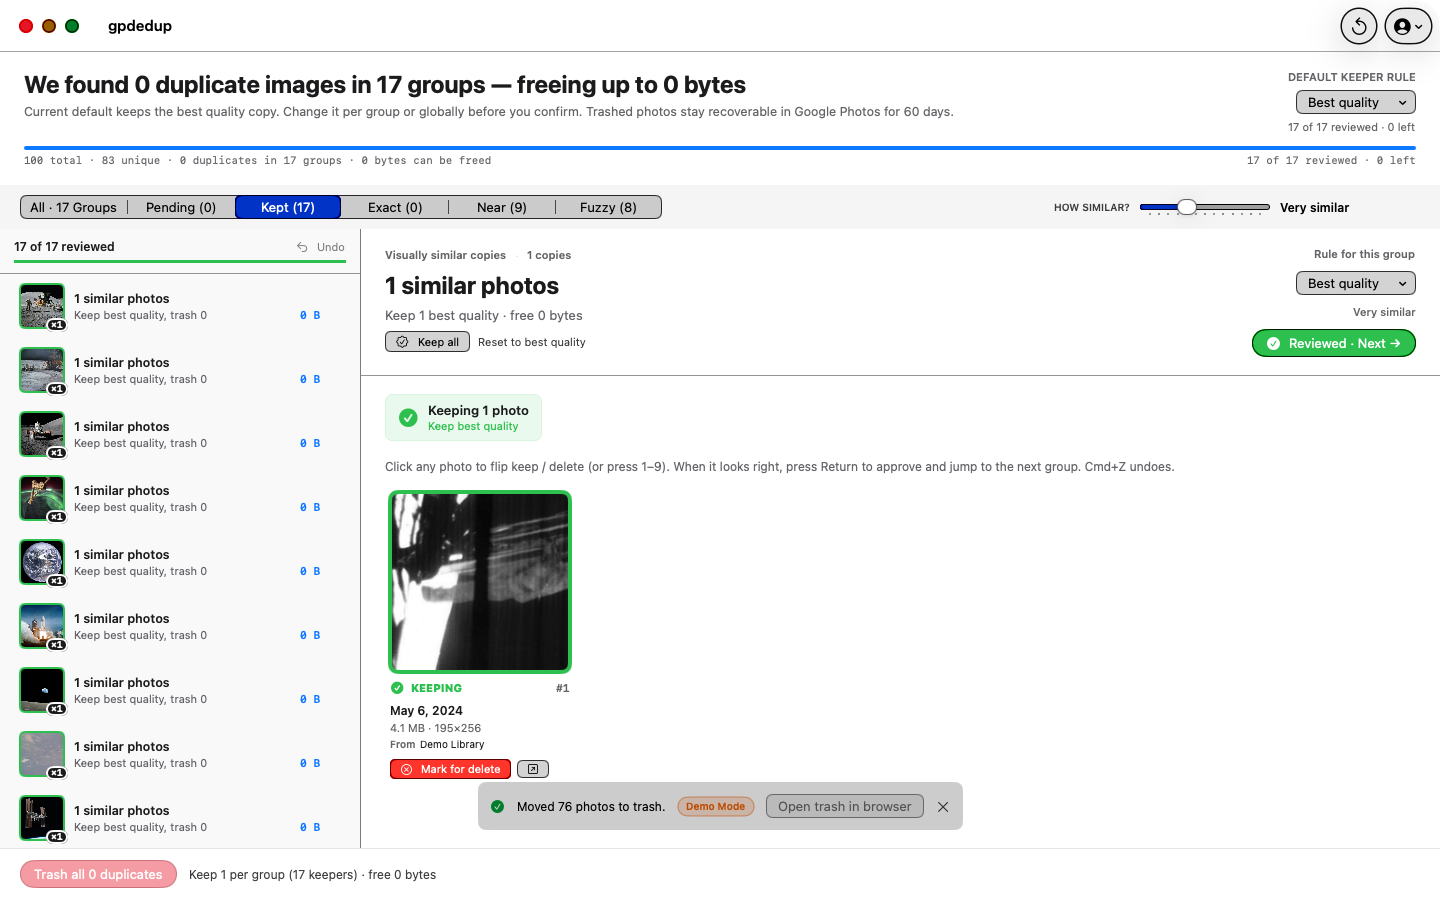This screenshot has width=1440, height=900.
Task: Select the Kept (17) tab
Action: [x=288, y=207]
